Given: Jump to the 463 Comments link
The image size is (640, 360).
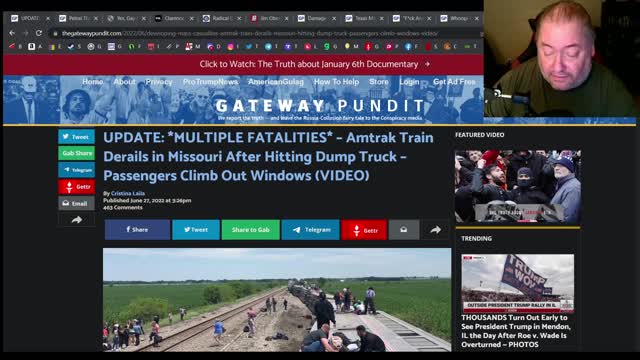Looking at the screenshot, I should click(123, 207).
